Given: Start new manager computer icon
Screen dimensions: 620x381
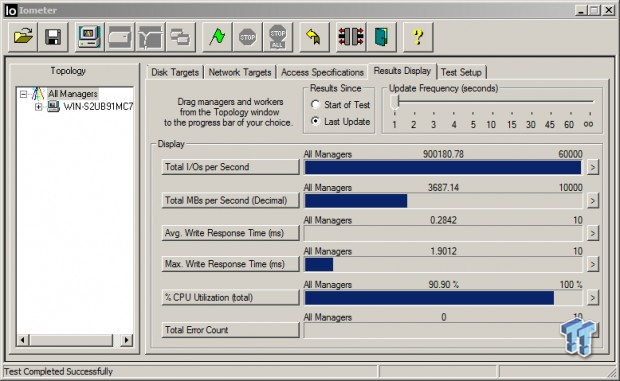Looking at the screenshot, I should pos(89,37).
